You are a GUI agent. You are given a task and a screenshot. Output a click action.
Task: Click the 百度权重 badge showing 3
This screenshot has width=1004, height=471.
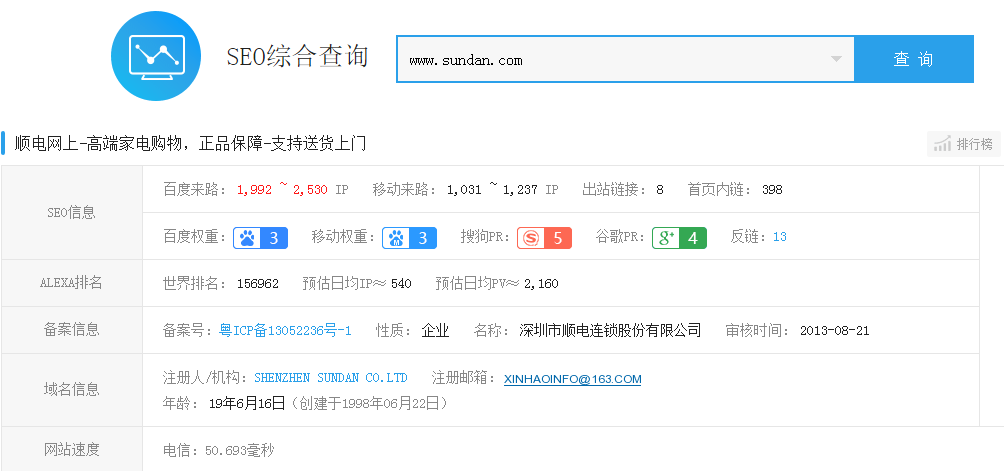click(x=260, y=237)
